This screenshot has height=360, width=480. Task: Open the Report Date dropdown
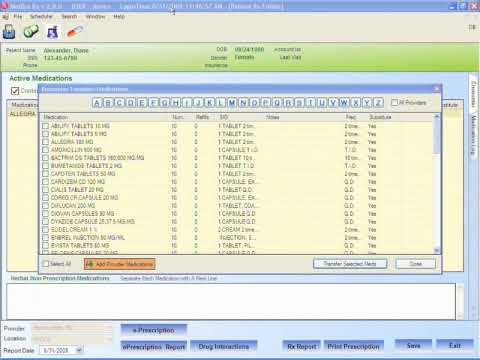[x=79, y=350]
